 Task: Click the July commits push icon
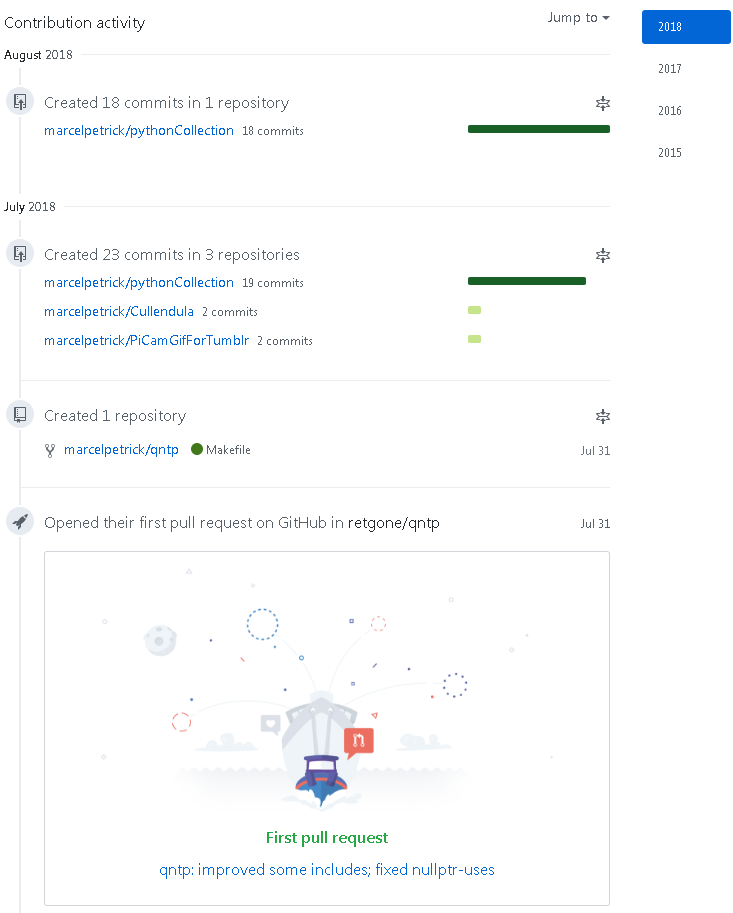click(x=20, y=254)
